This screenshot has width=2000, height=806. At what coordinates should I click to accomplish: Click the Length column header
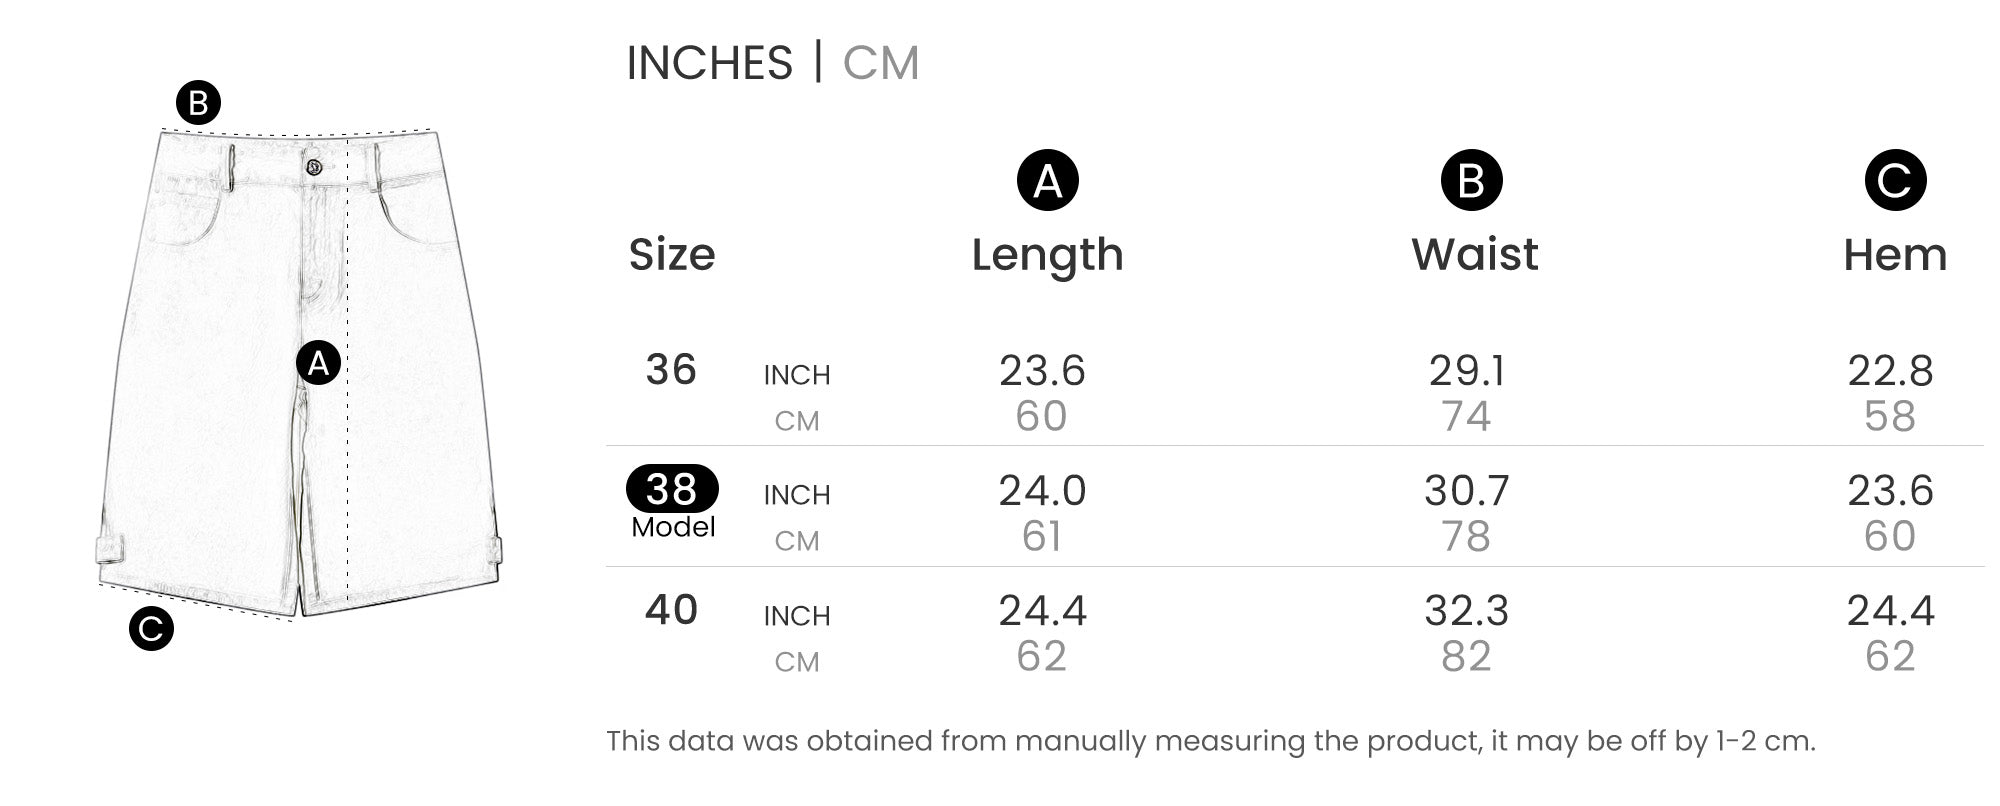1047,254
